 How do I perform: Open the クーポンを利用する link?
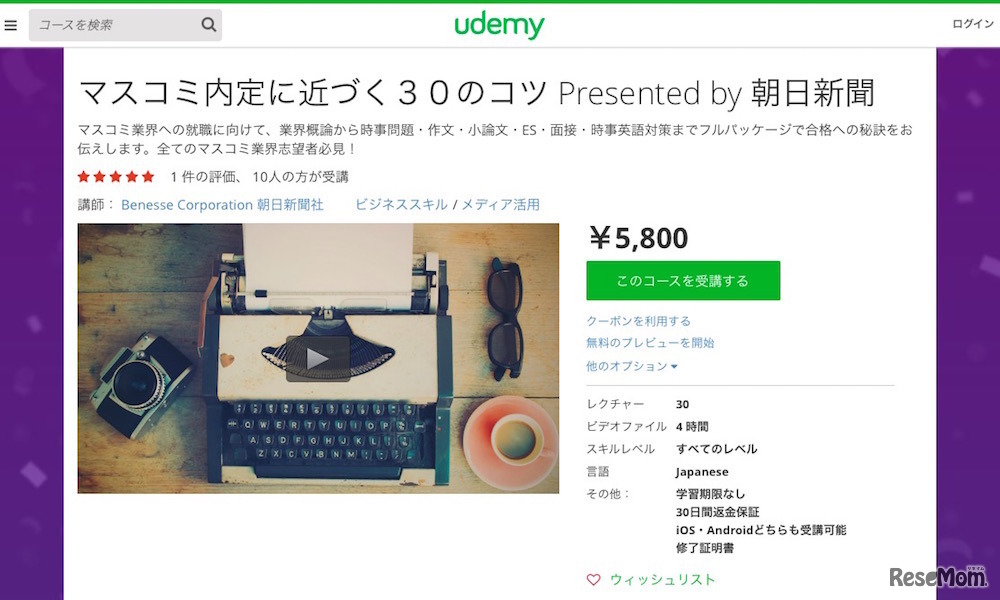[638, 321]
